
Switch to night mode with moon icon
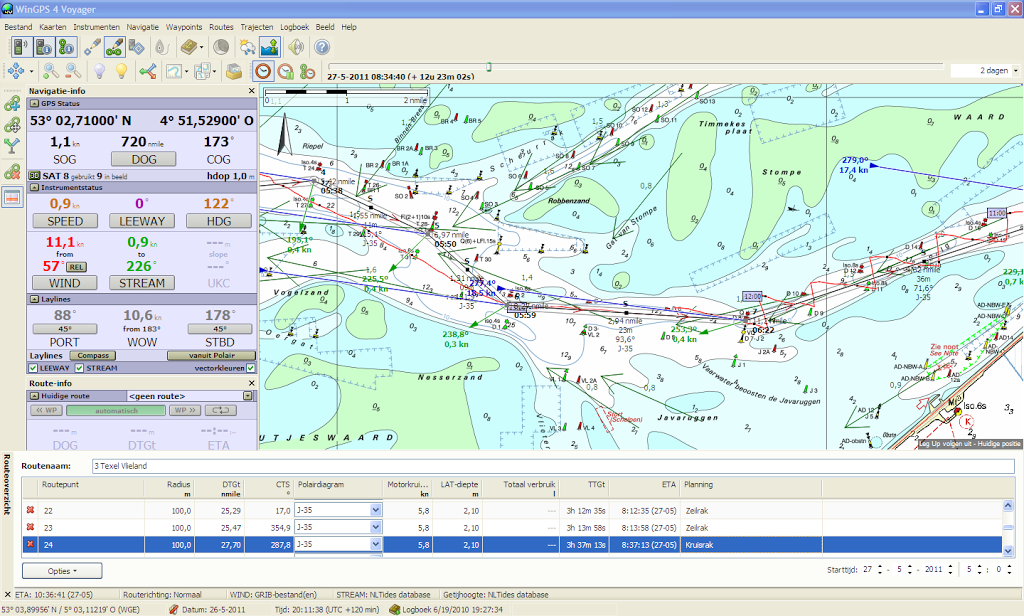tap(221, 47)
